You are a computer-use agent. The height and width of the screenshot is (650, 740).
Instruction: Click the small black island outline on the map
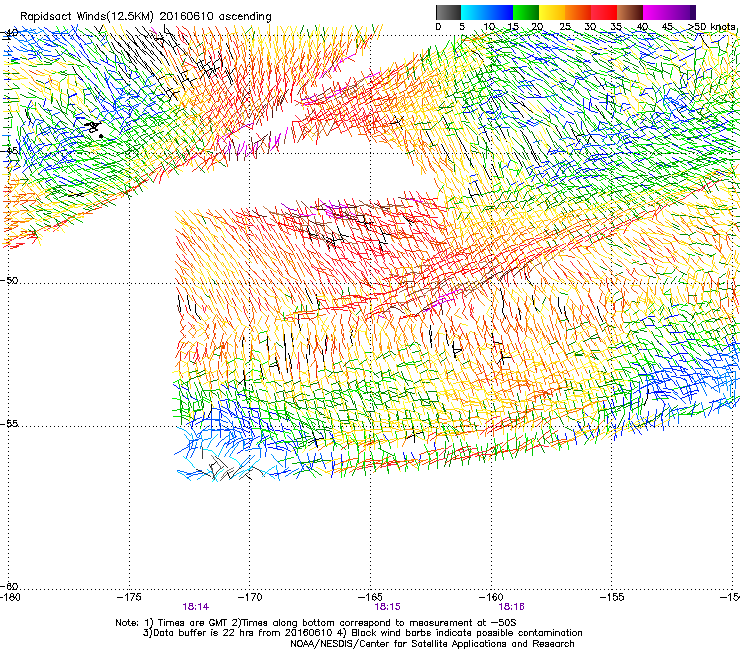[x=94, y=128]
